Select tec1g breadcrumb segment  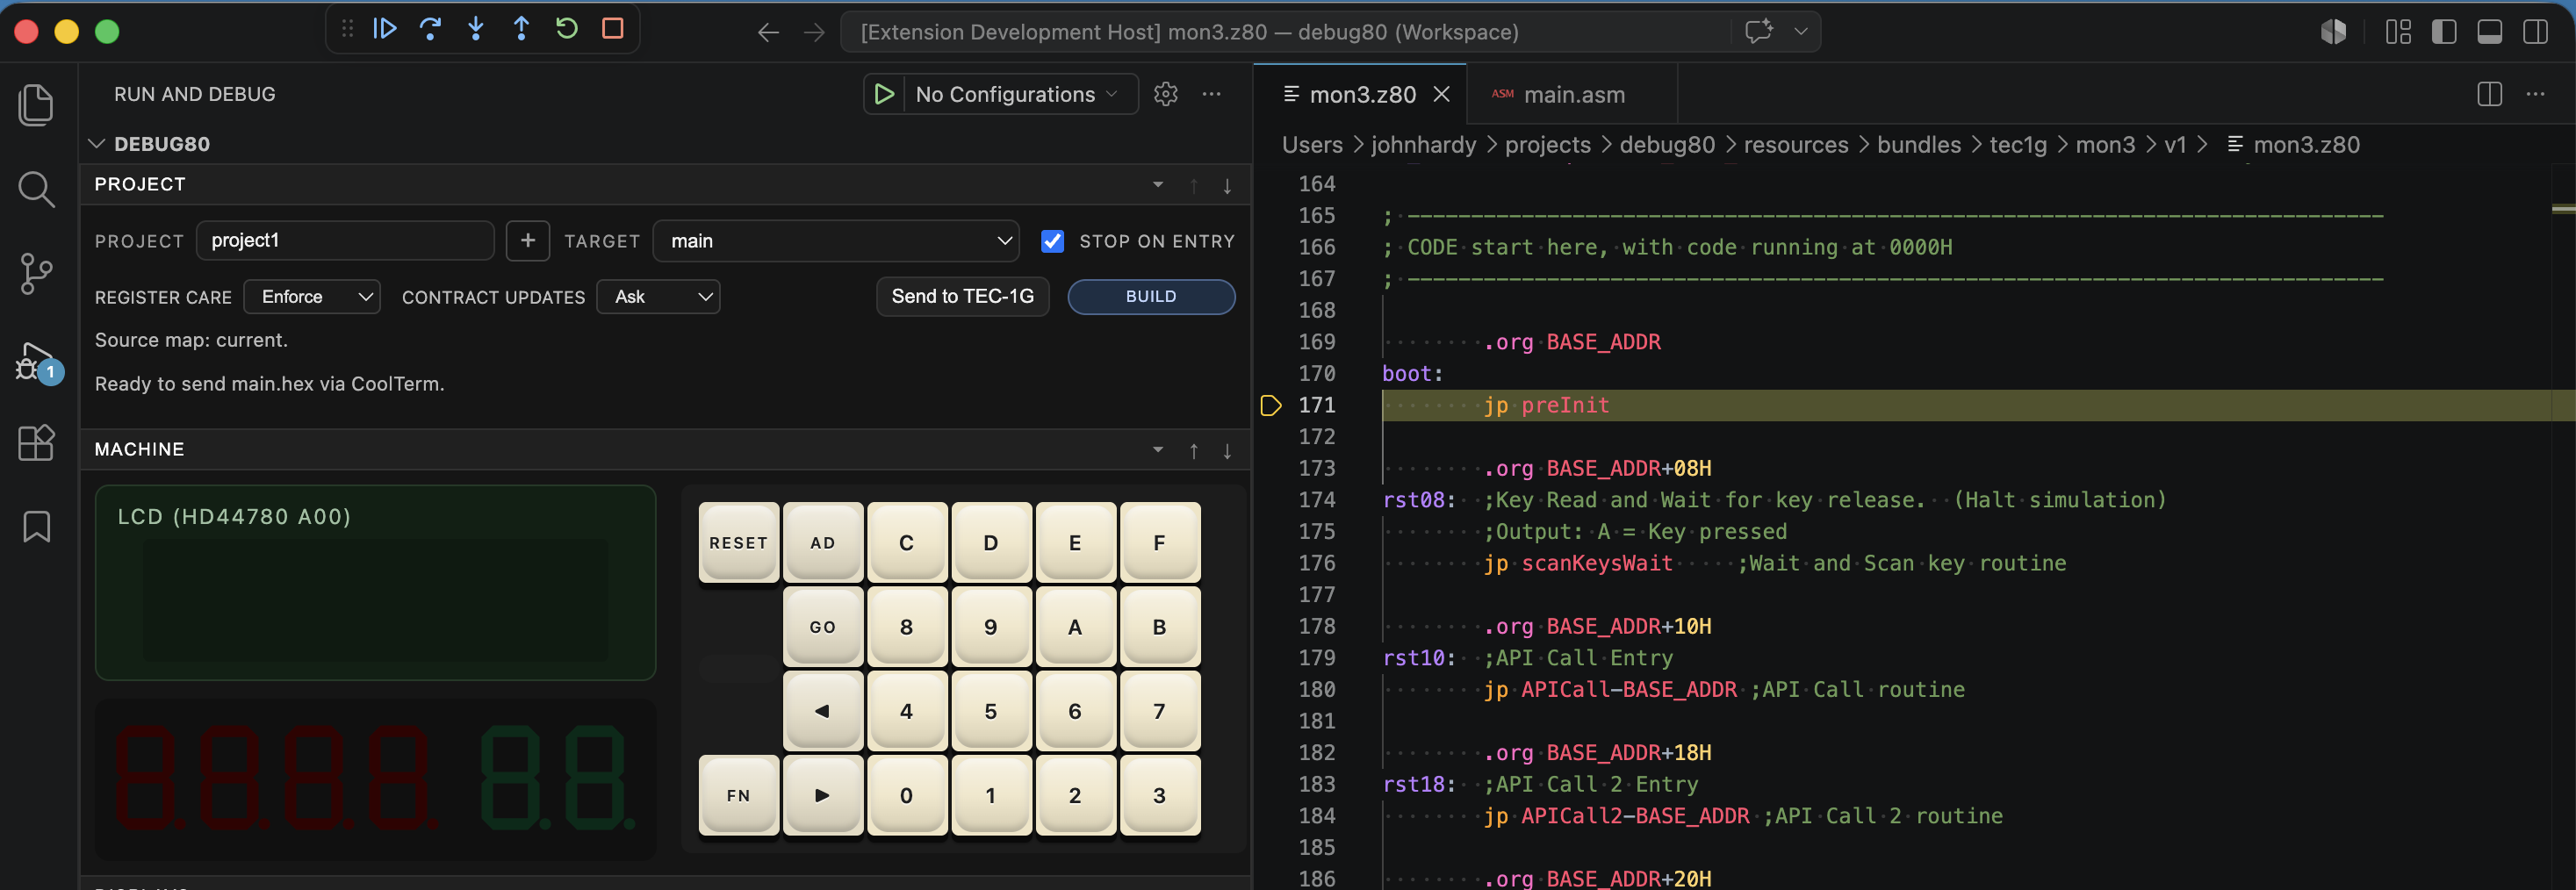[x=2018, y=145]
